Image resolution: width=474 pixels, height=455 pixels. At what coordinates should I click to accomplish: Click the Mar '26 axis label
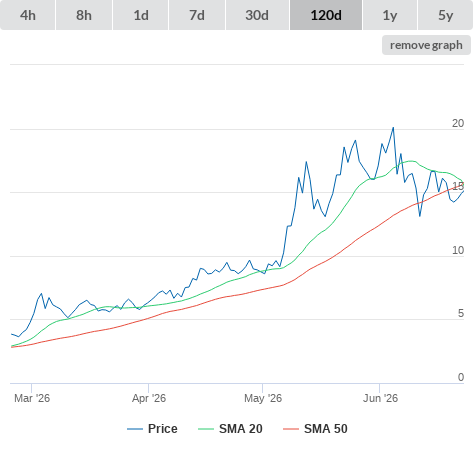coord(32,398)
